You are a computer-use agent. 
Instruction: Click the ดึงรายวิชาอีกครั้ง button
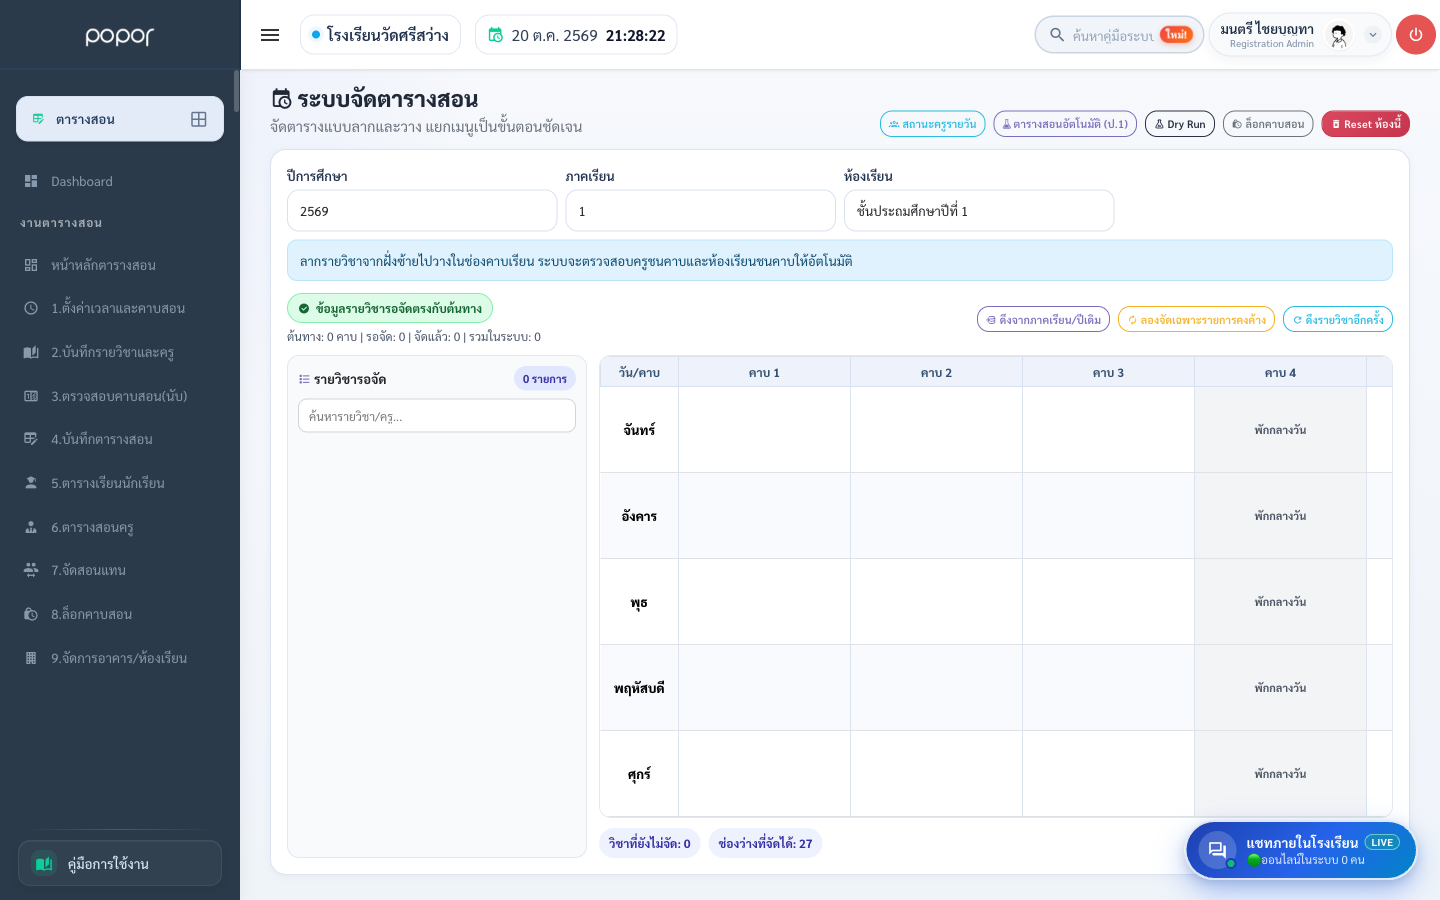click(1338, 320)
